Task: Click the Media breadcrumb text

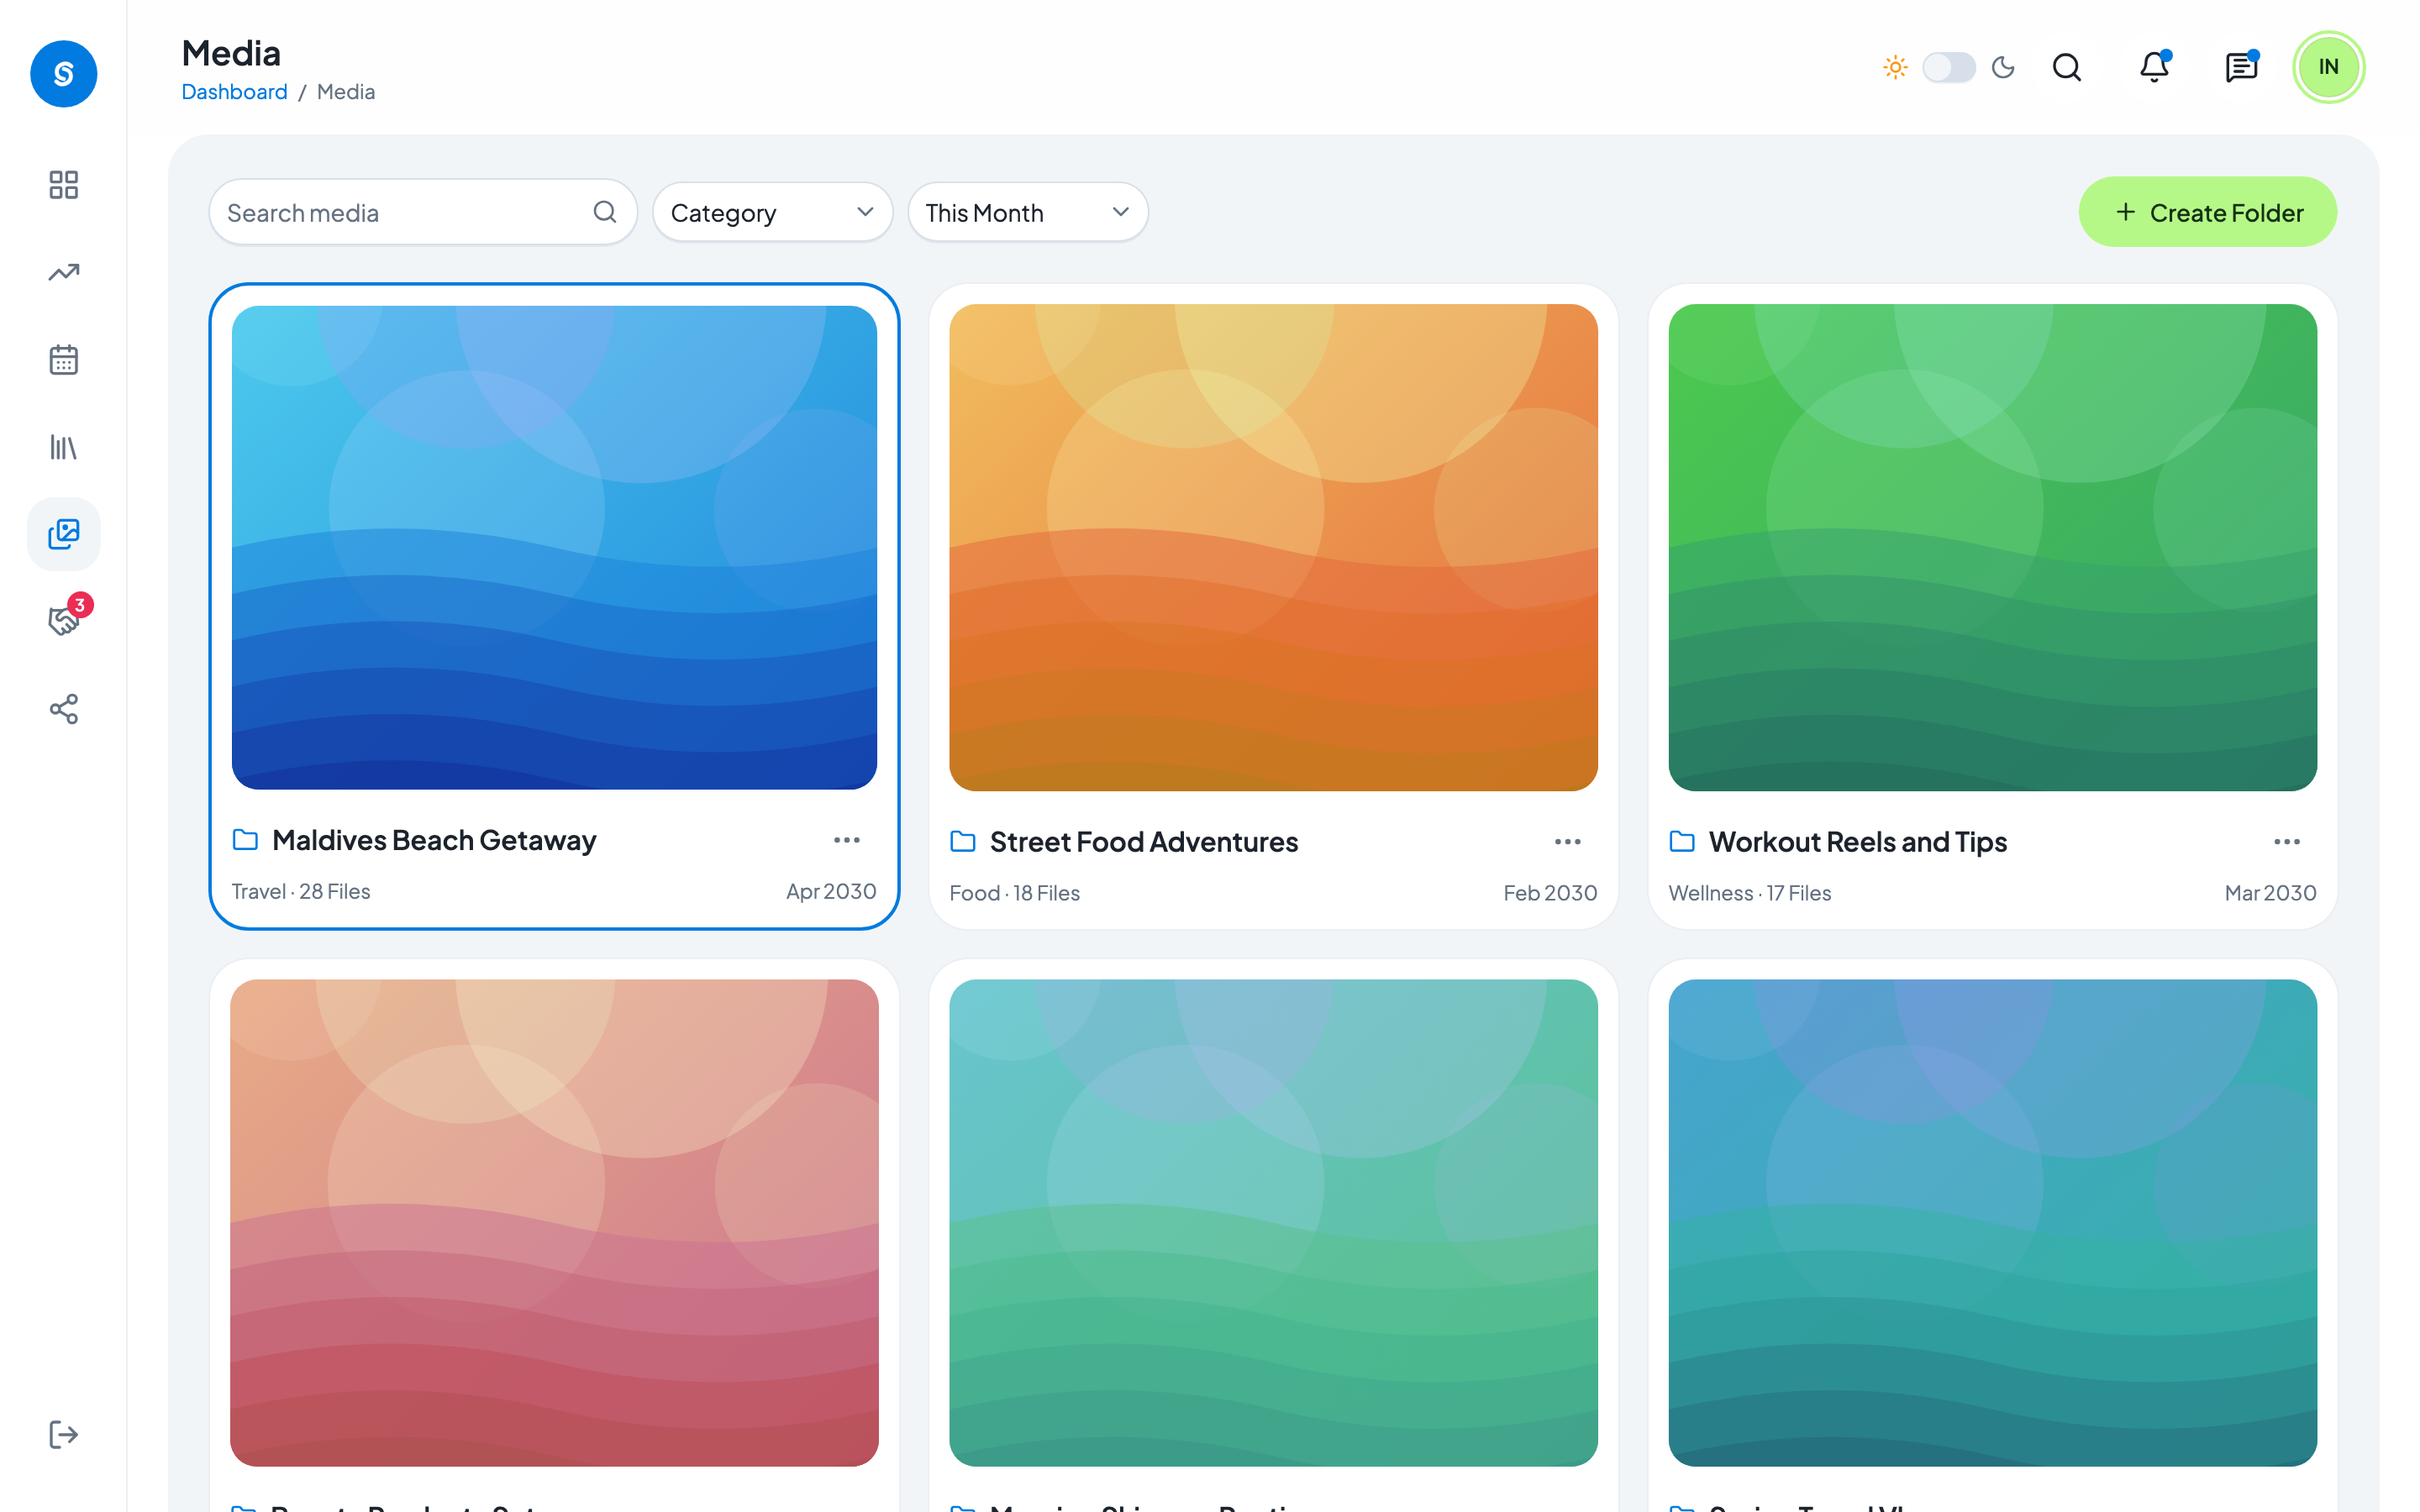Action: pyautogui.click(x=346, y=91)
